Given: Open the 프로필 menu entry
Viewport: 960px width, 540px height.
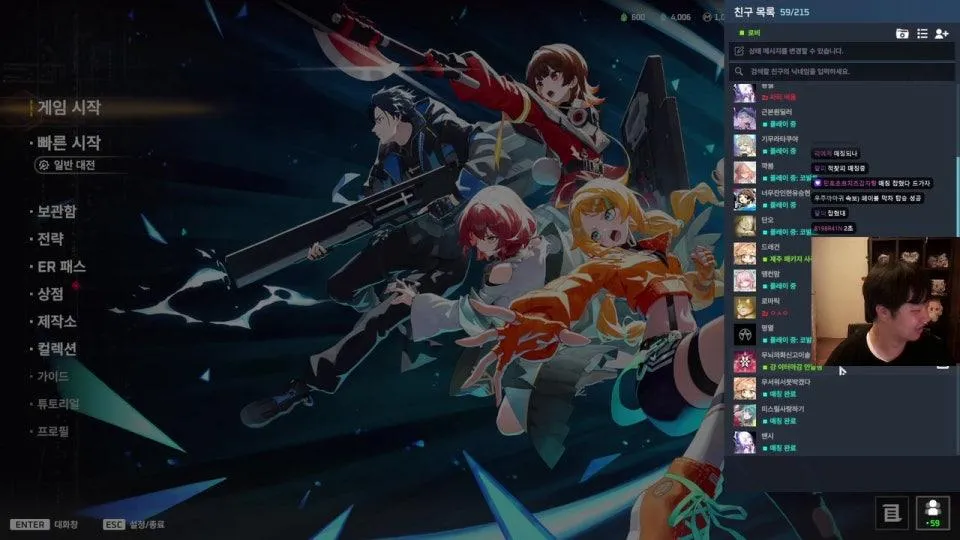Looking at the screenshot, I should 53,431.
